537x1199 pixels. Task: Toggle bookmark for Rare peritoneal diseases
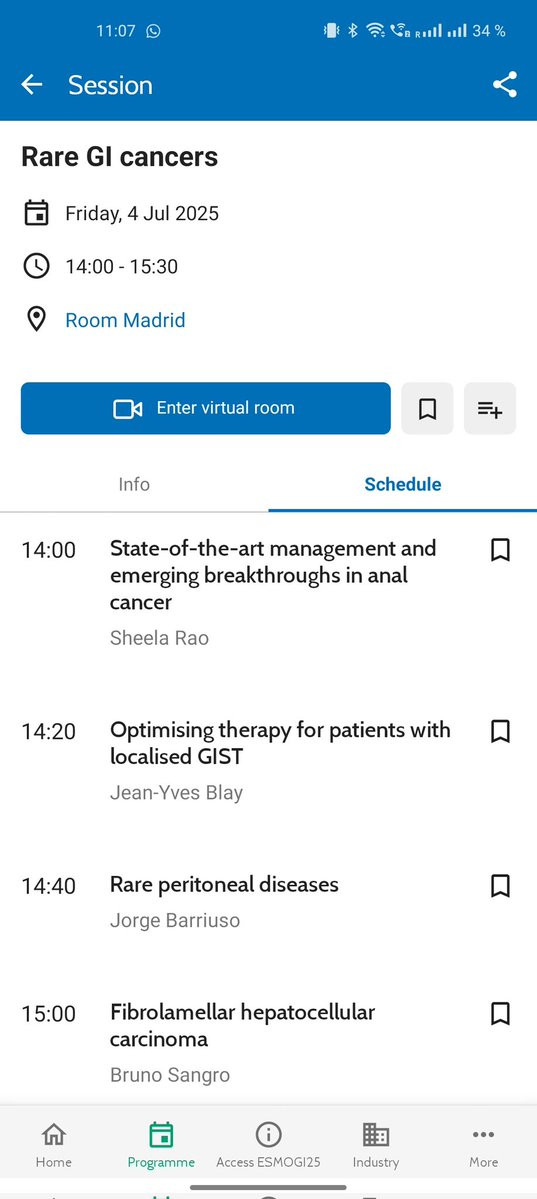[500, 886]
